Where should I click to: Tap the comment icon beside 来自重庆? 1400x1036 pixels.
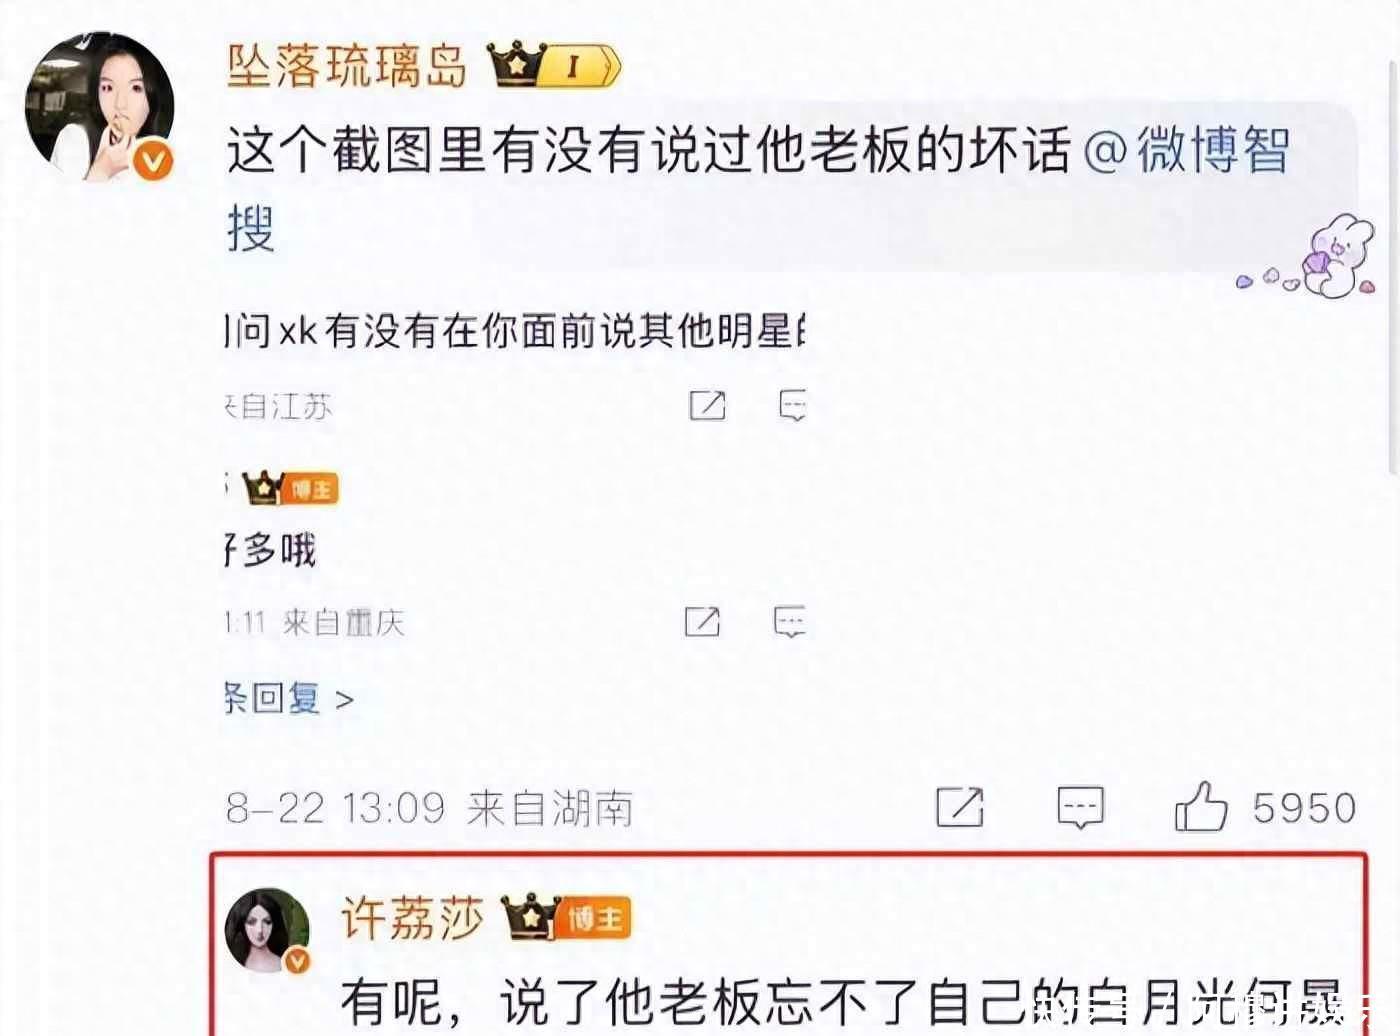click(x=789, y=621)
